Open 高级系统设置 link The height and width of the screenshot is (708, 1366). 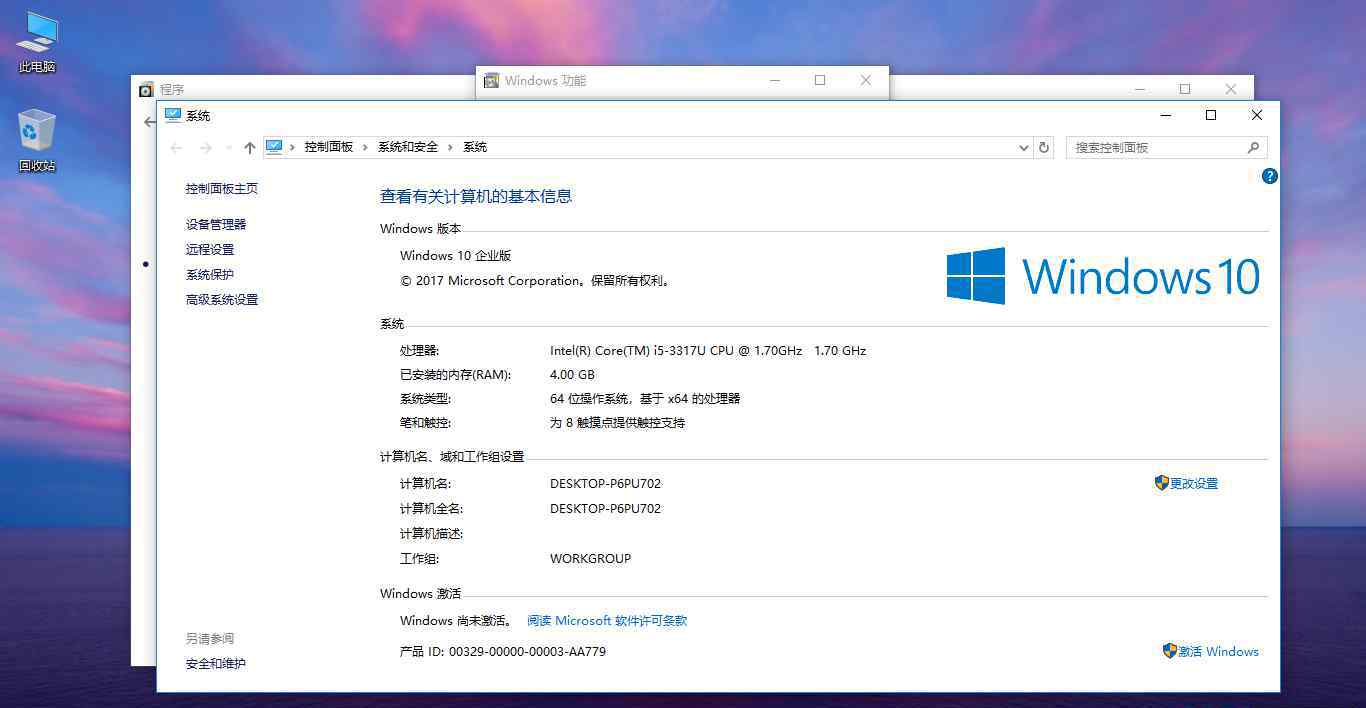tap(222, 299)
